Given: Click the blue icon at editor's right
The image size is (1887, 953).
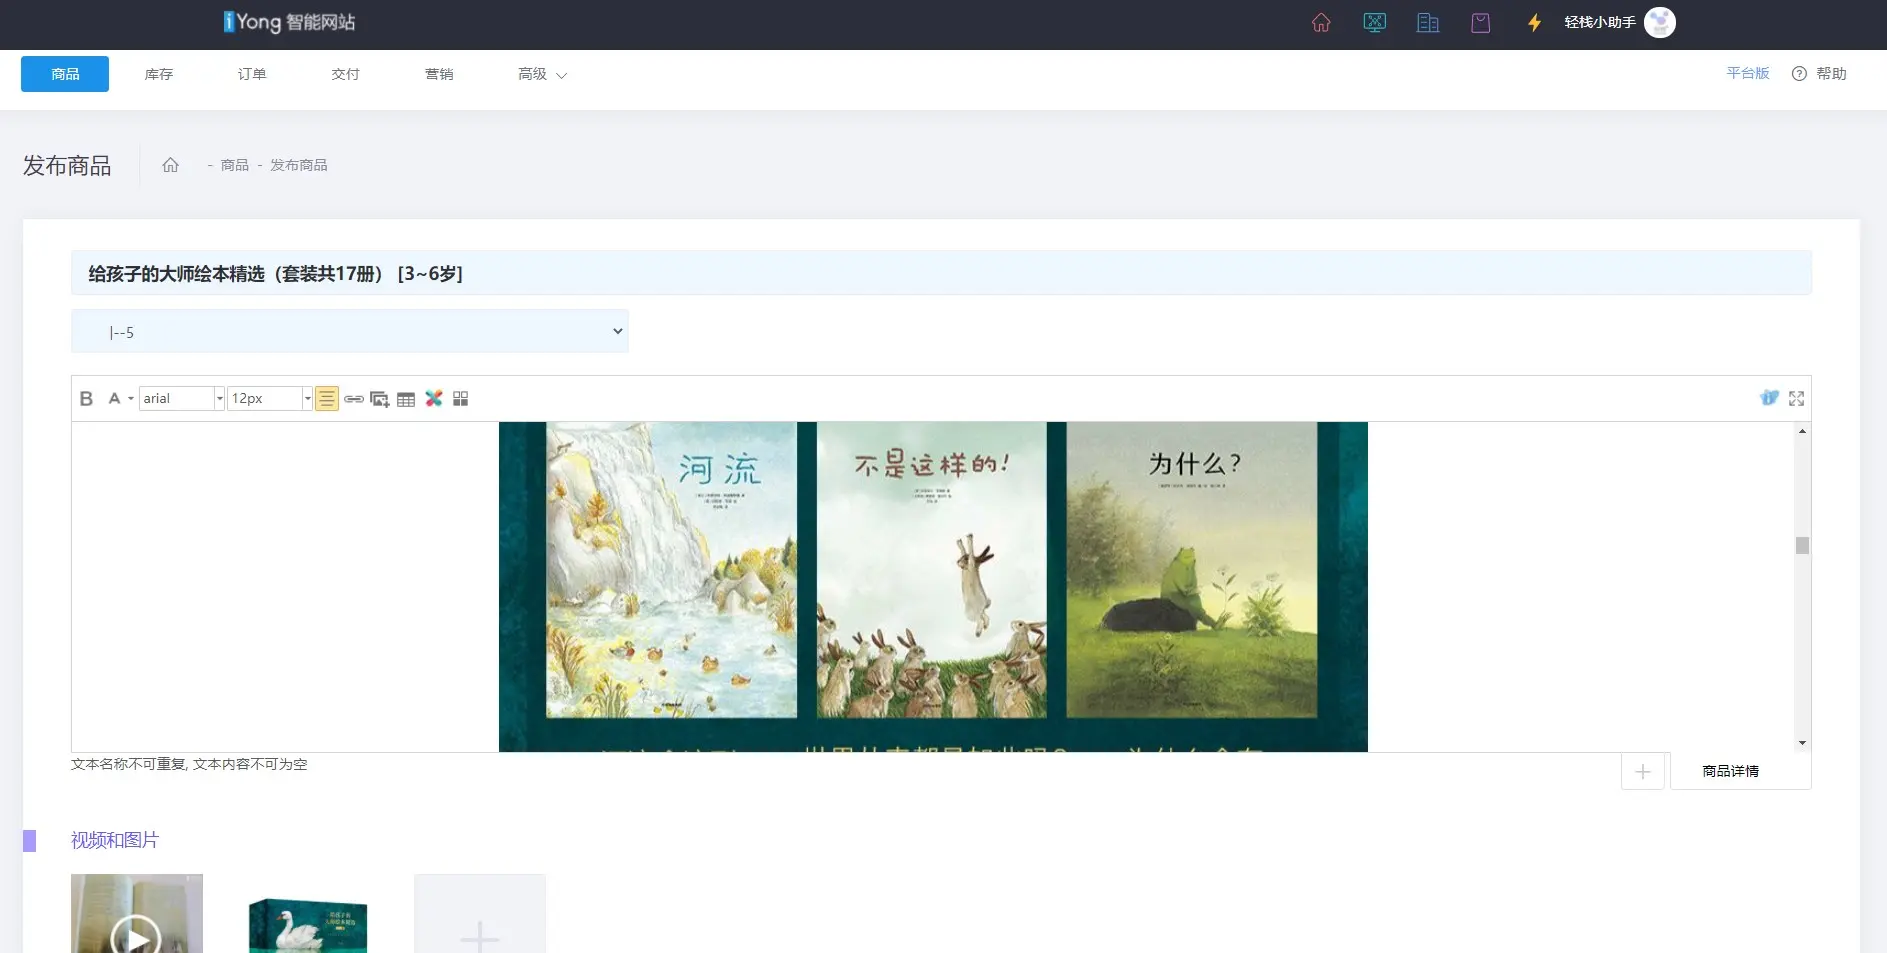Looking at the screenshot, I should click(1769, 398).
